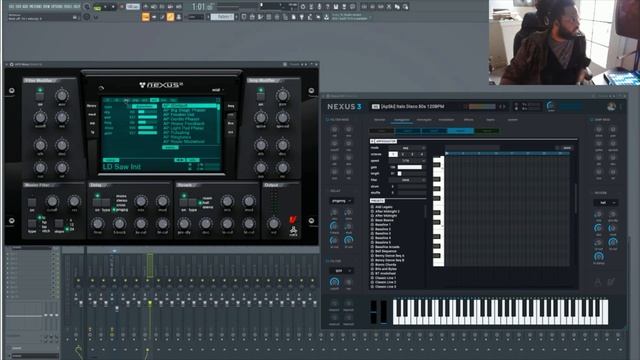This screenshot has width=640, height=360.
Task: Click Reverb type button in Nexus 2
Action: click(193, 202)
